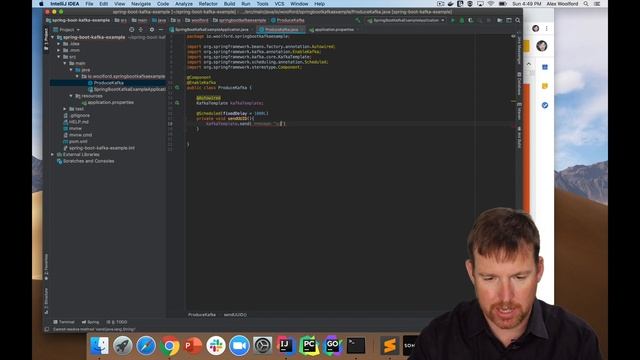Expand the .mvn folder
The height and width of the screenshot is (360, 640).
pyautogui.click(x=59, y=50)
